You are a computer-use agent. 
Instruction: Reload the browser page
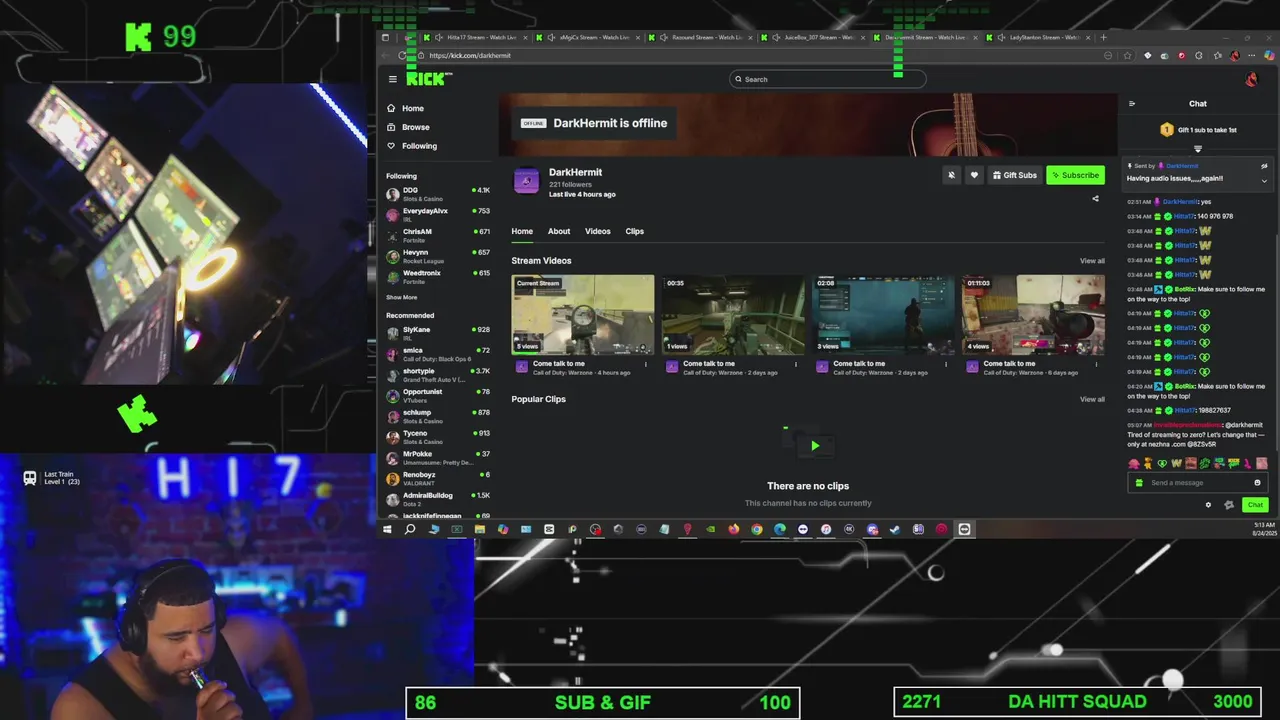coord(403,55)
